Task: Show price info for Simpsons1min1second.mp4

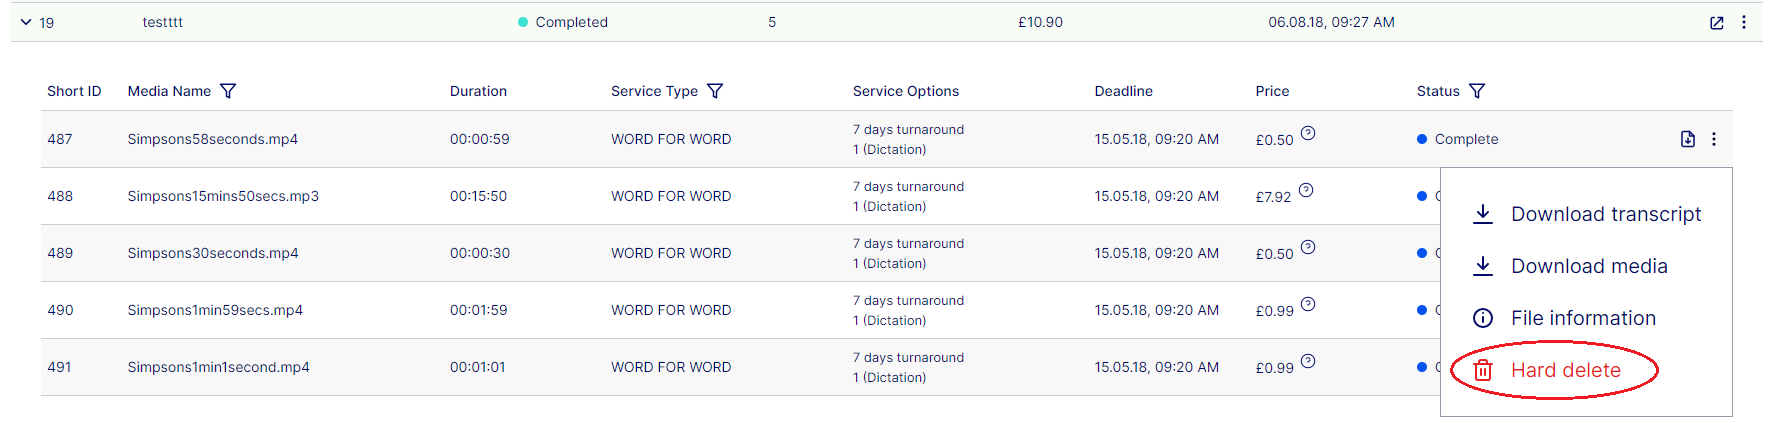Action: pos(1308,361)
